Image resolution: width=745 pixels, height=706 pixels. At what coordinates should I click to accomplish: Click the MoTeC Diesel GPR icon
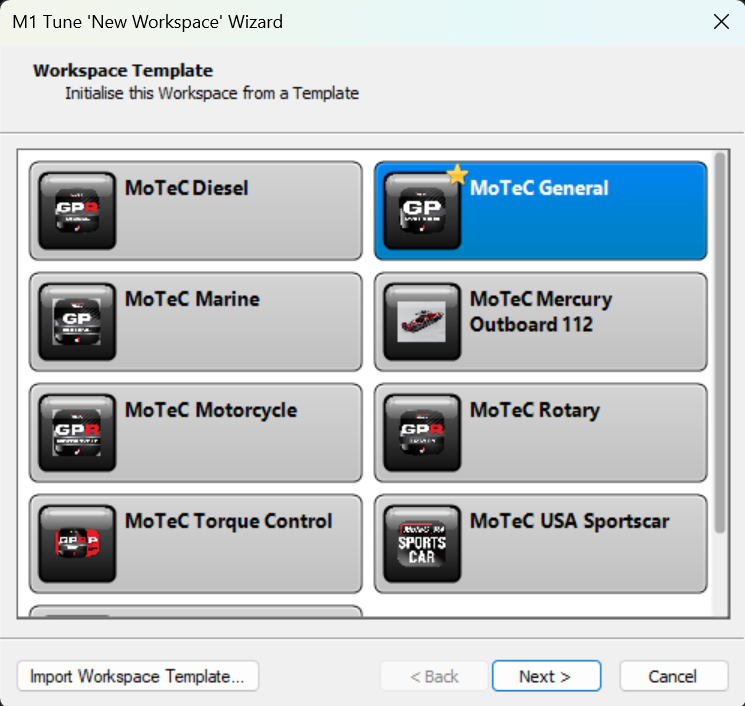click(x=77, y=211)
